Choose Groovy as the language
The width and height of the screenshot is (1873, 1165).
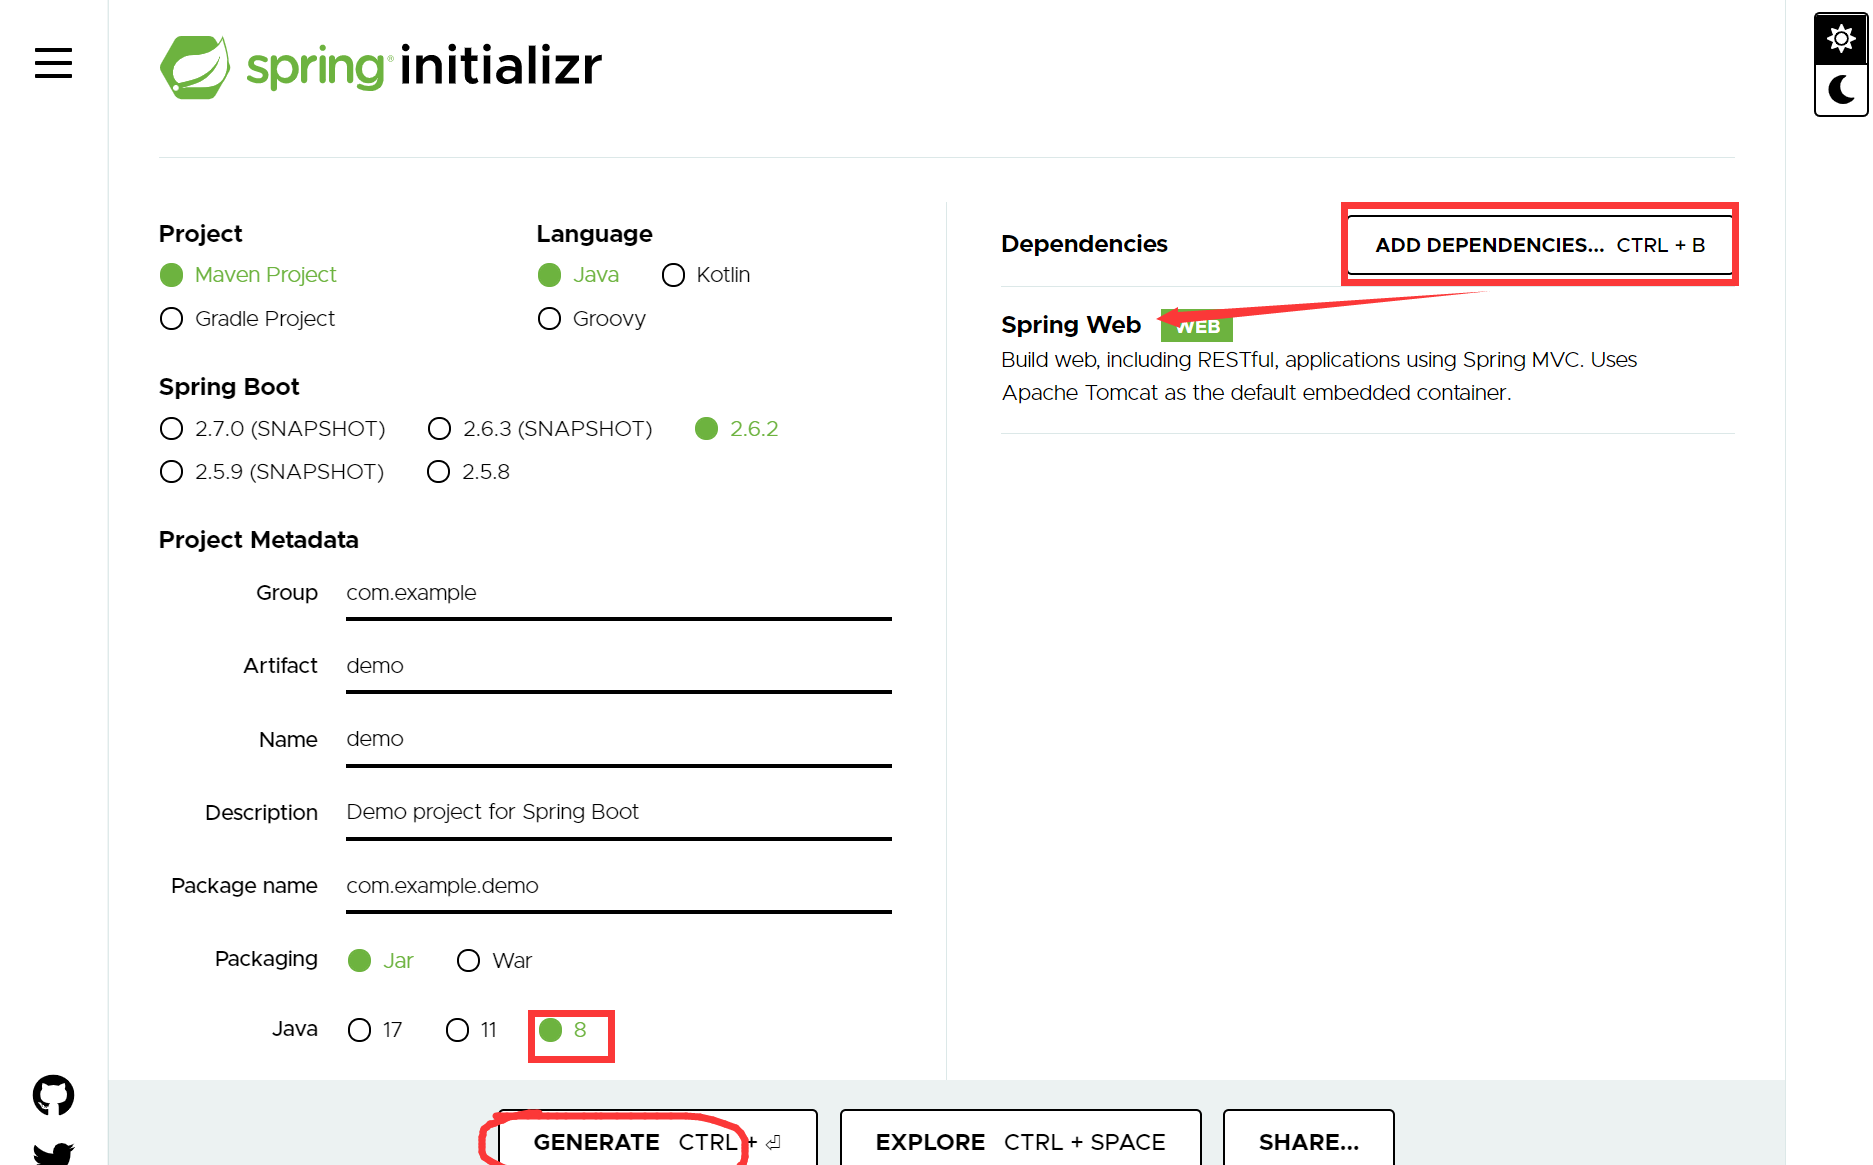click(591, 318)
